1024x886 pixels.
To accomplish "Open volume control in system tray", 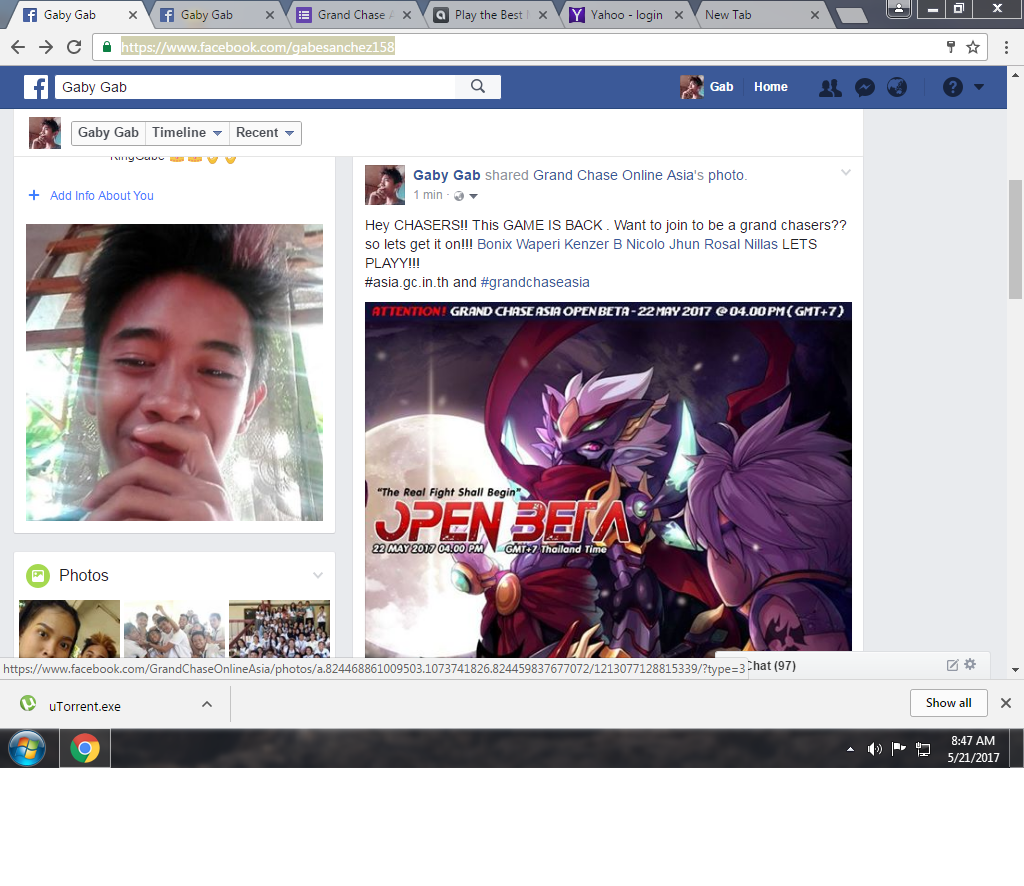I will (874, 749).
